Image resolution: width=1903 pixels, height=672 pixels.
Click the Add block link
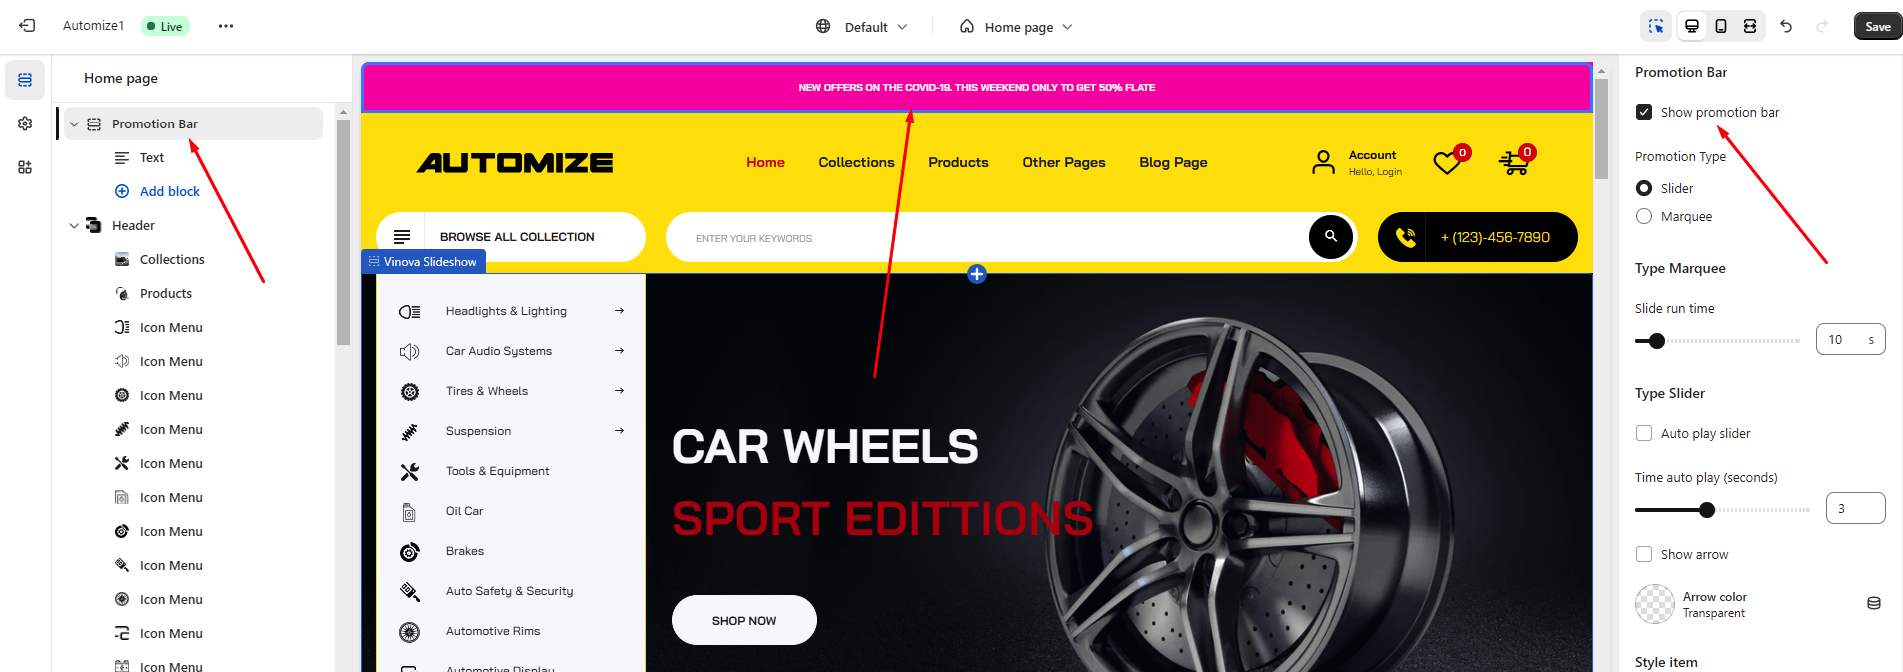pos(170,191)
